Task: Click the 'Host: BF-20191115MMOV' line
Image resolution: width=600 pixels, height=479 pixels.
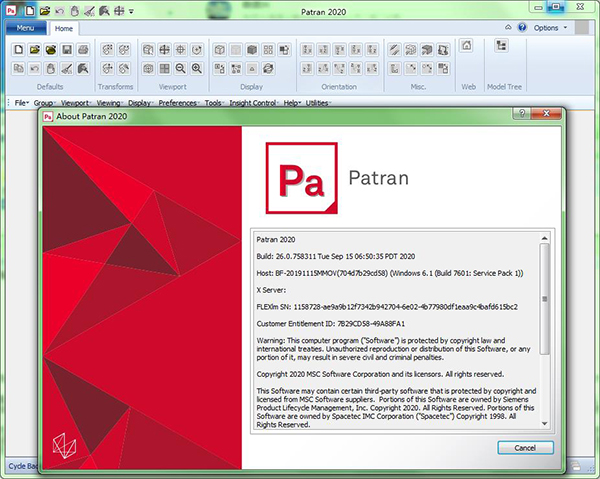Action: click(x=390, y=273)
